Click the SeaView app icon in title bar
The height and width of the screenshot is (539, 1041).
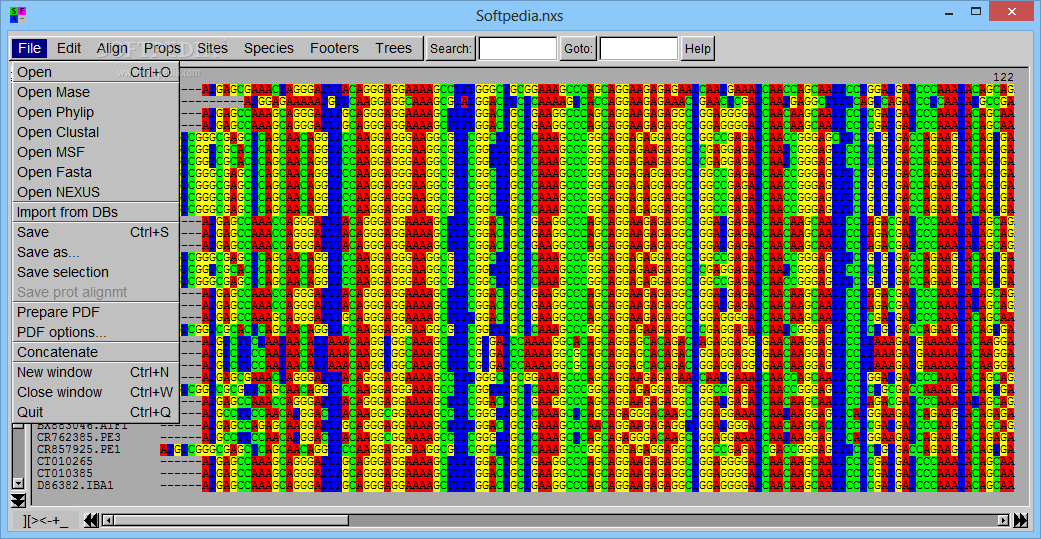pyautogui.click(x=18, y=15)
